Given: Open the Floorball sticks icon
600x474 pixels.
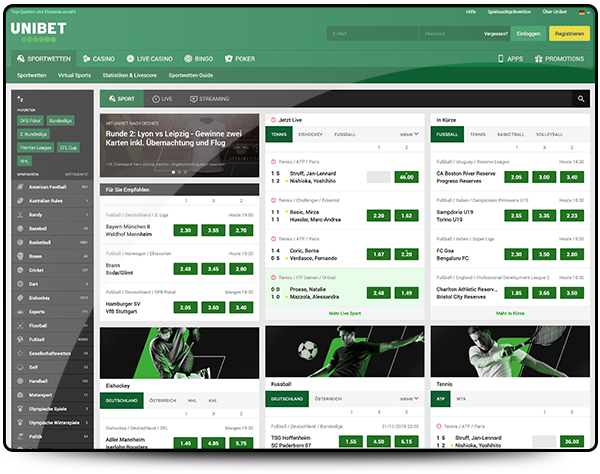Looking at the screenshot, I should [x=20, y=326].
